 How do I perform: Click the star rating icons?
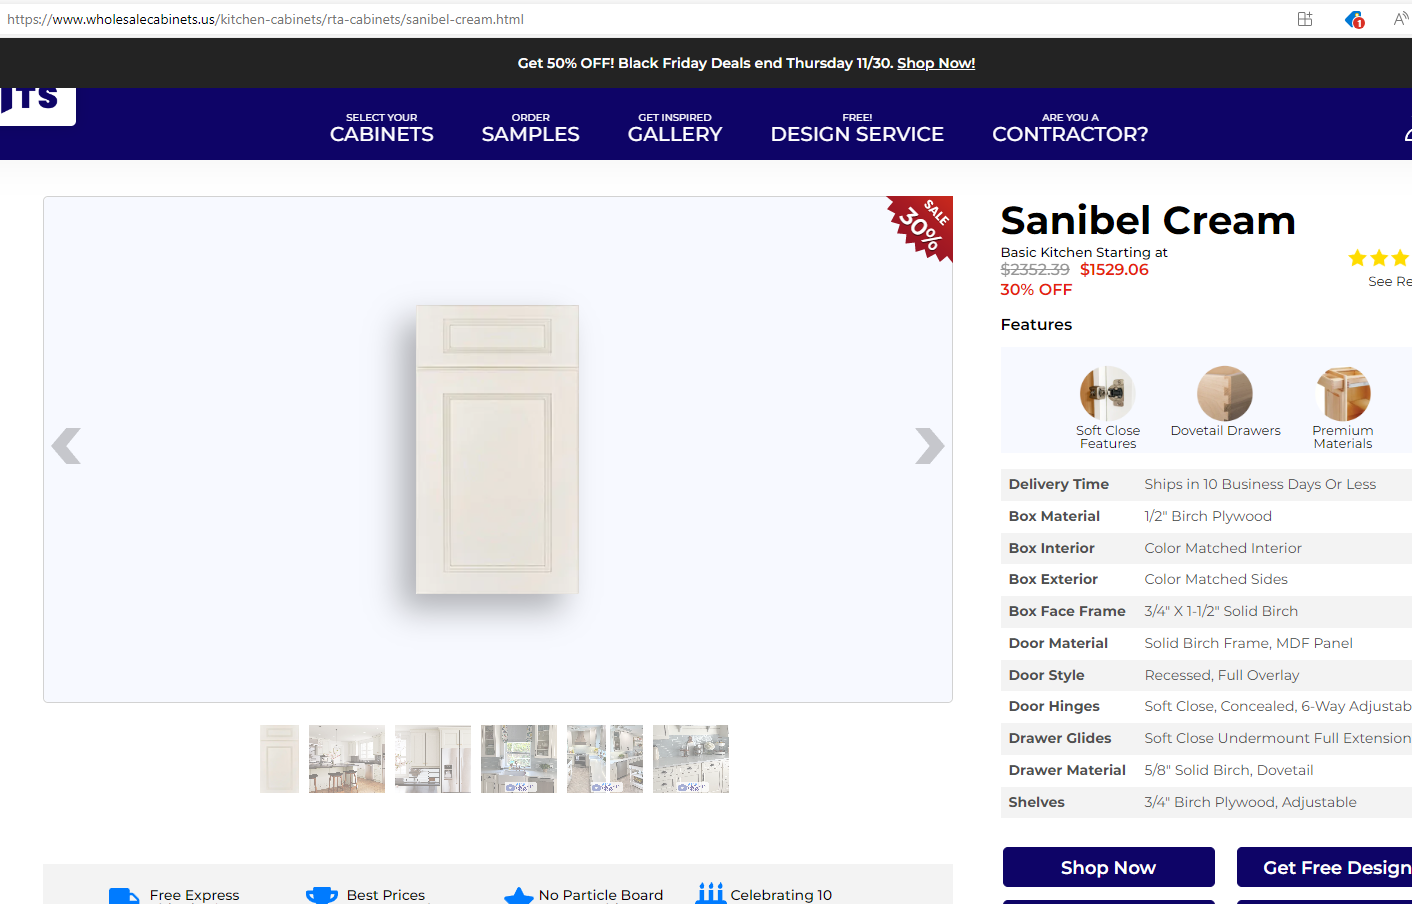(x=1380, y=258)
